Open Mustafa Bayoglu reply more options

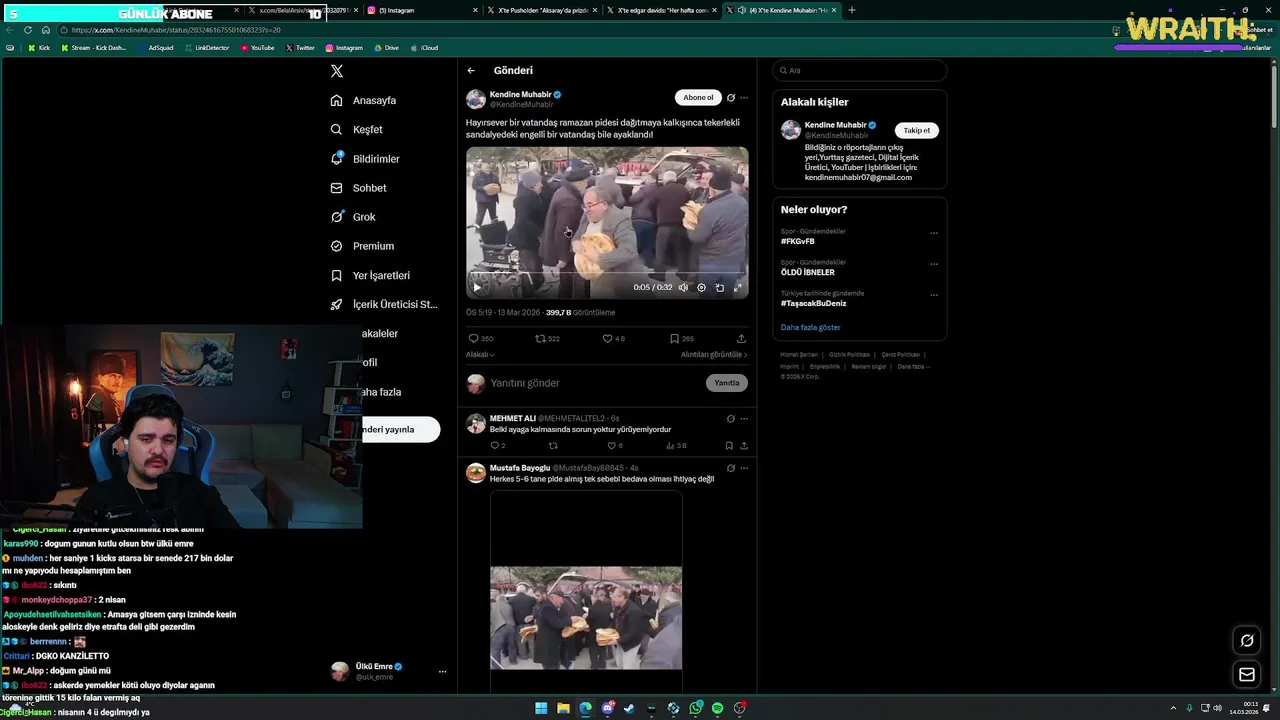(744, 468)
